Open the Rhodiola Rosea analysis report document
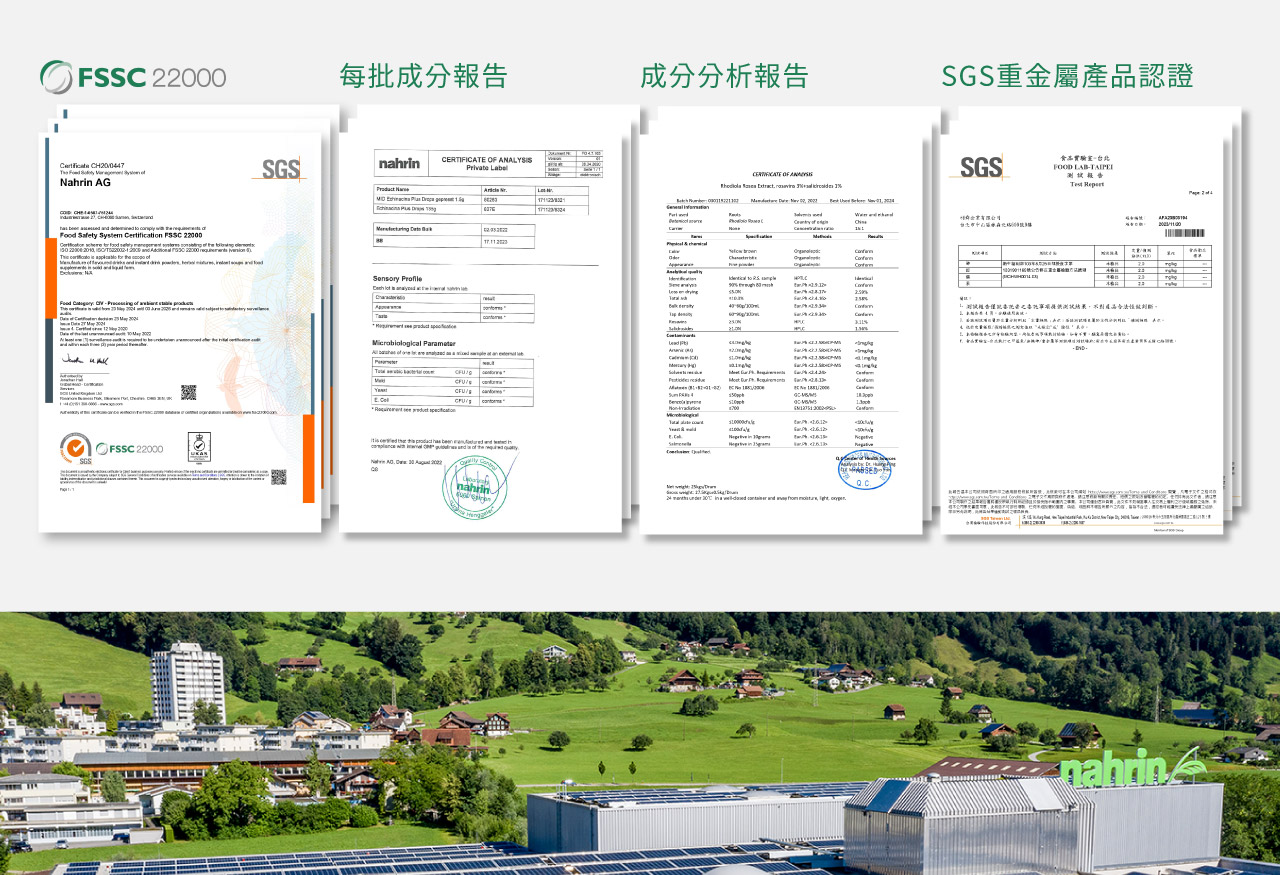The image size is (1280, 875). tap(780, 340)
